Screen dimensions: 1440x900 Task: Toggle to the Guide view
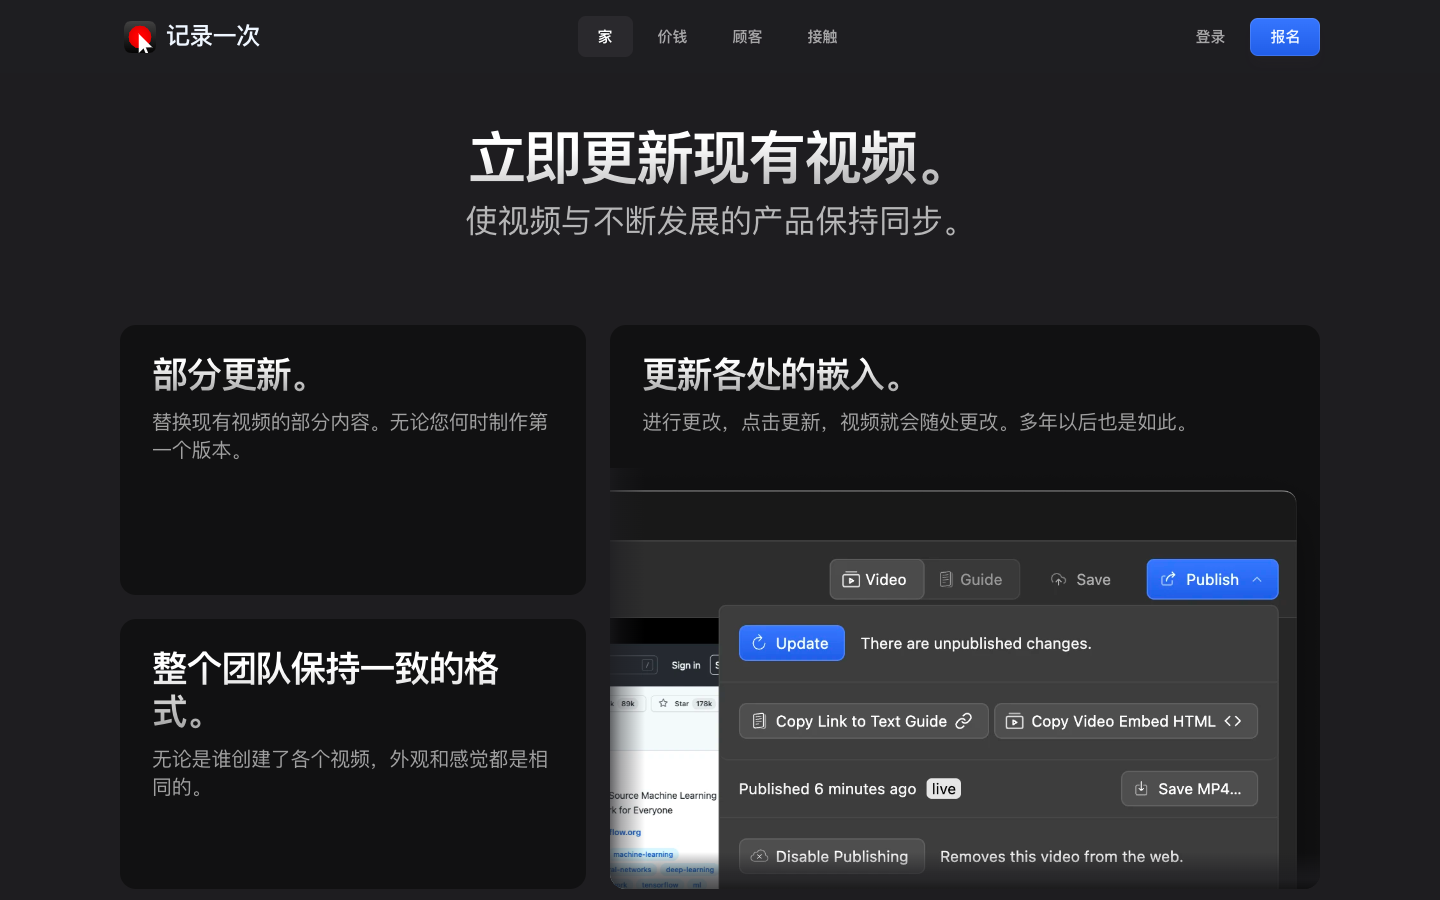972,580
